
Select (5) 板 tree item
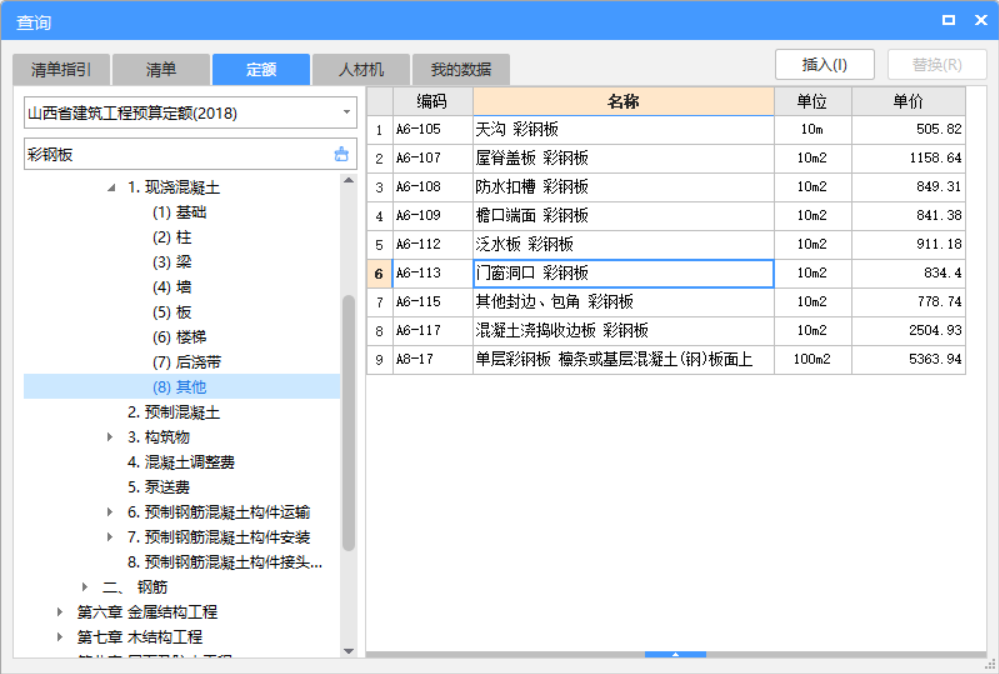(172, 312)
